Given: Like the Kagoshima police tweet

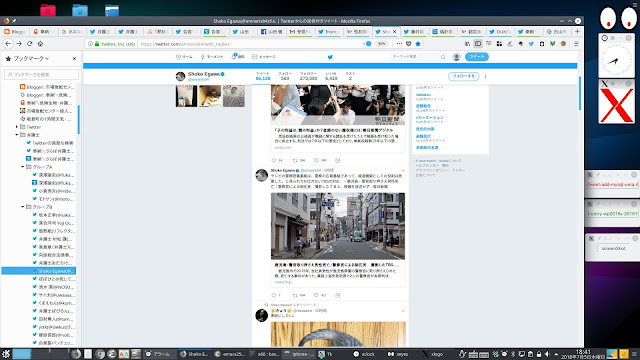Looking at the screenshot, I should 316,295.
